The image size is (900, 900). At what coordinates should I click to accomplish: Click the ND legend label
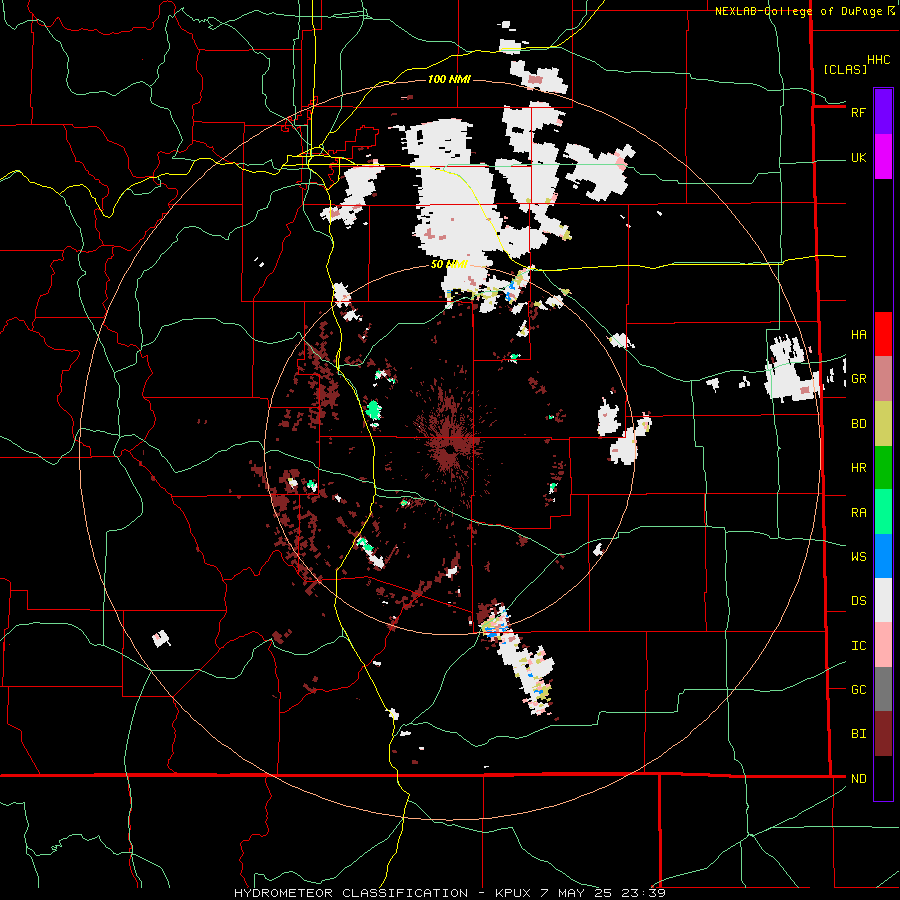[858, 779]
